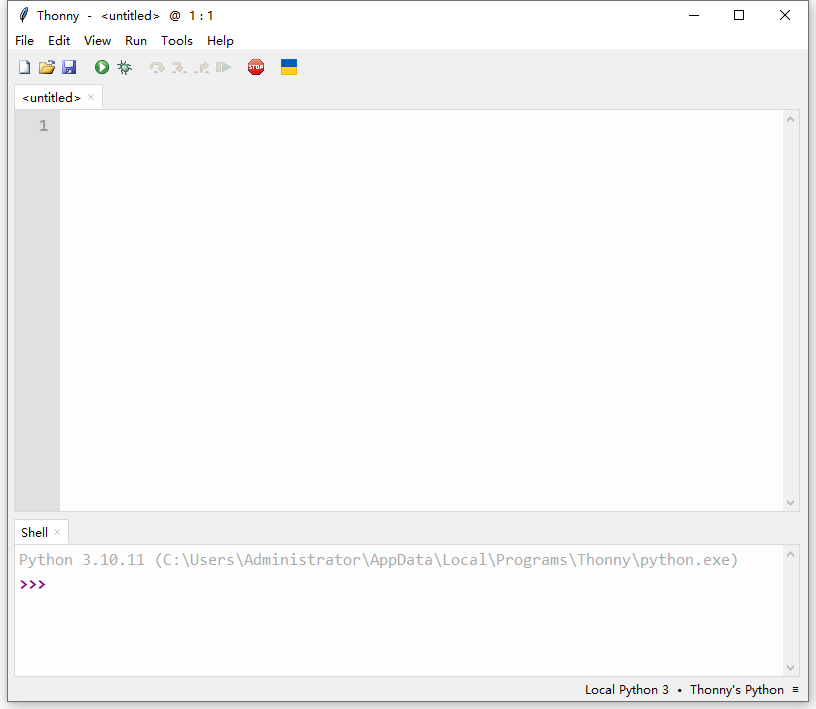
Task: Click the editor scrollbar up arrow
Action: 790,119
